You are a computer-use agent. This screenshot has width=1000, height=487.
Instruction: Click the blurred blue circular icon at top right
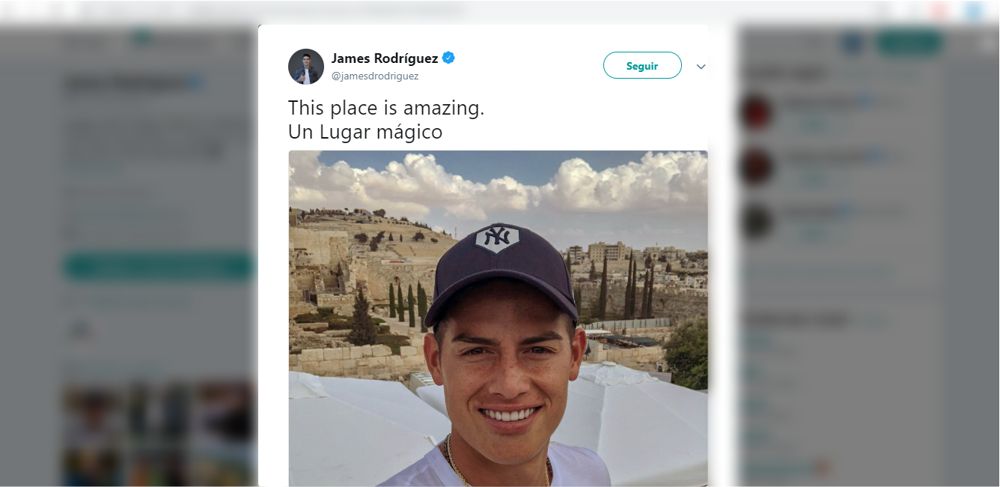(852, 43)
